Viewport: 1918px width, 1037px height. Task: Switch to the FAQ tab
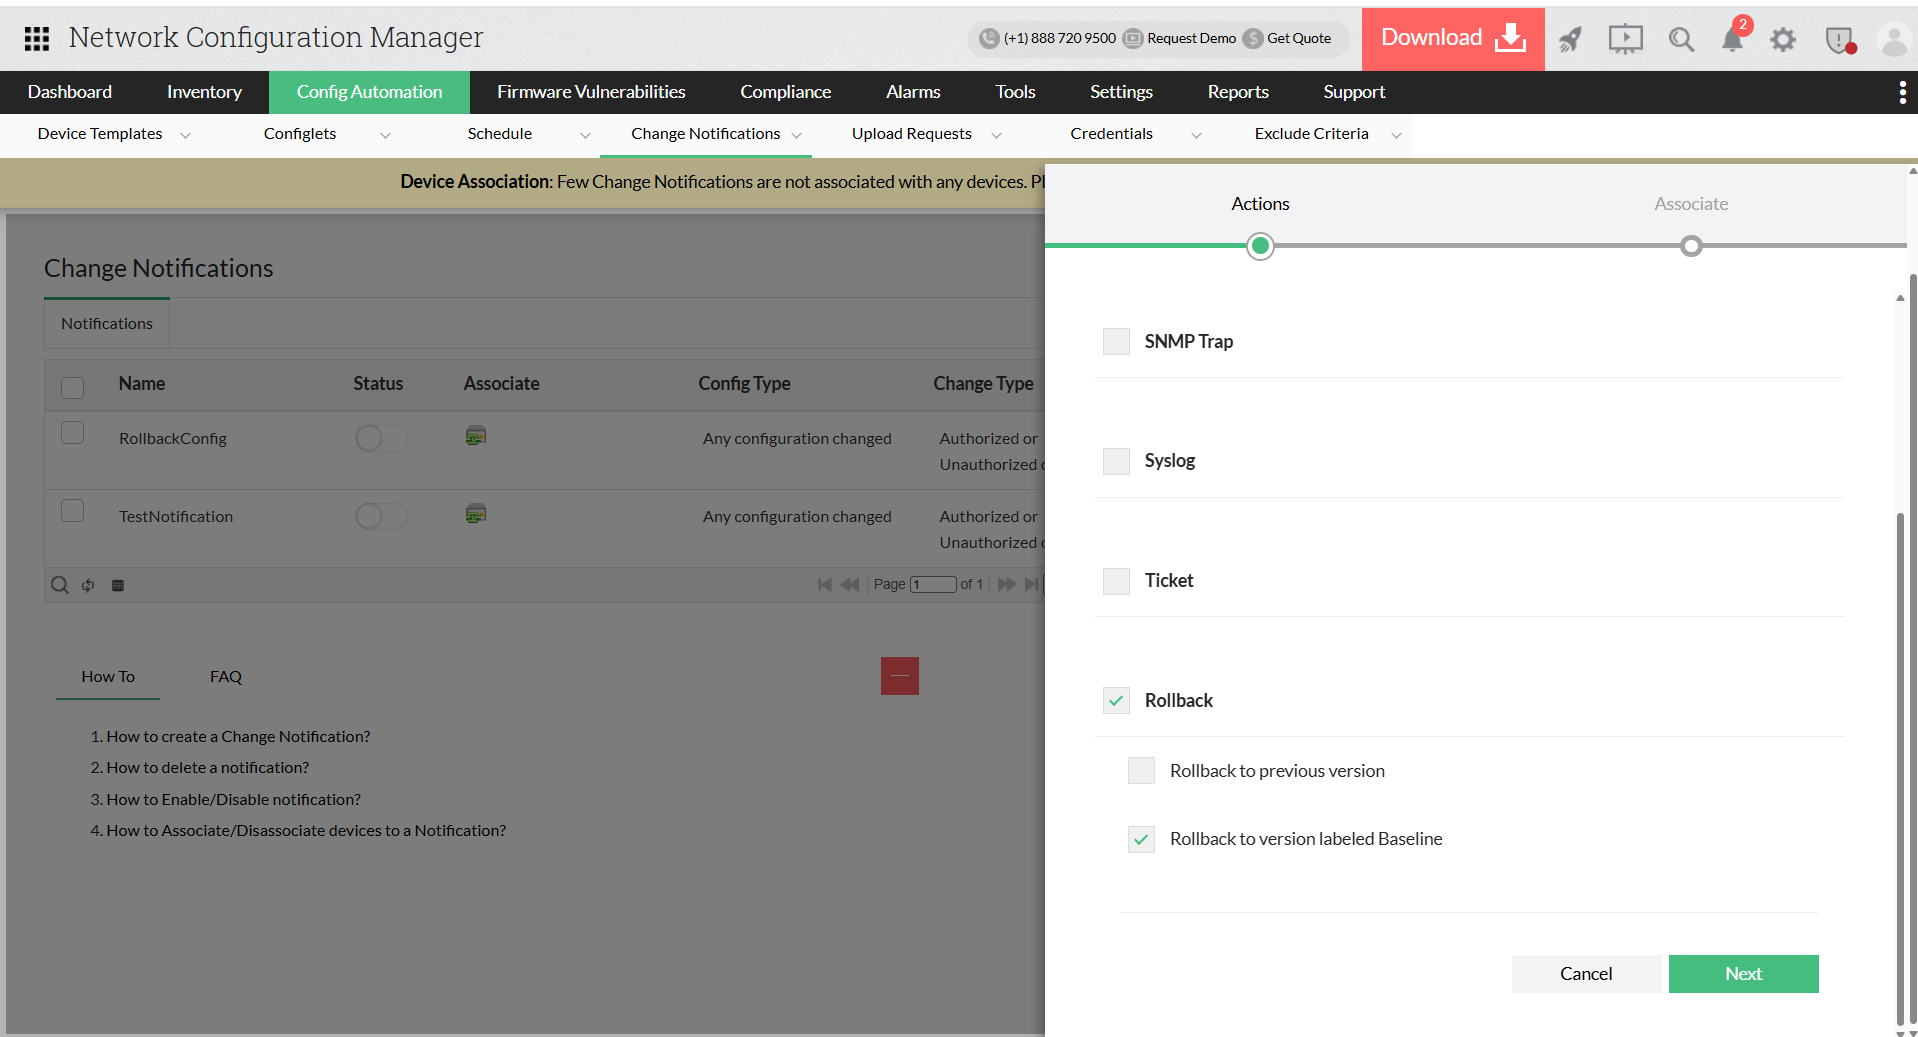(x=224, y=676)
